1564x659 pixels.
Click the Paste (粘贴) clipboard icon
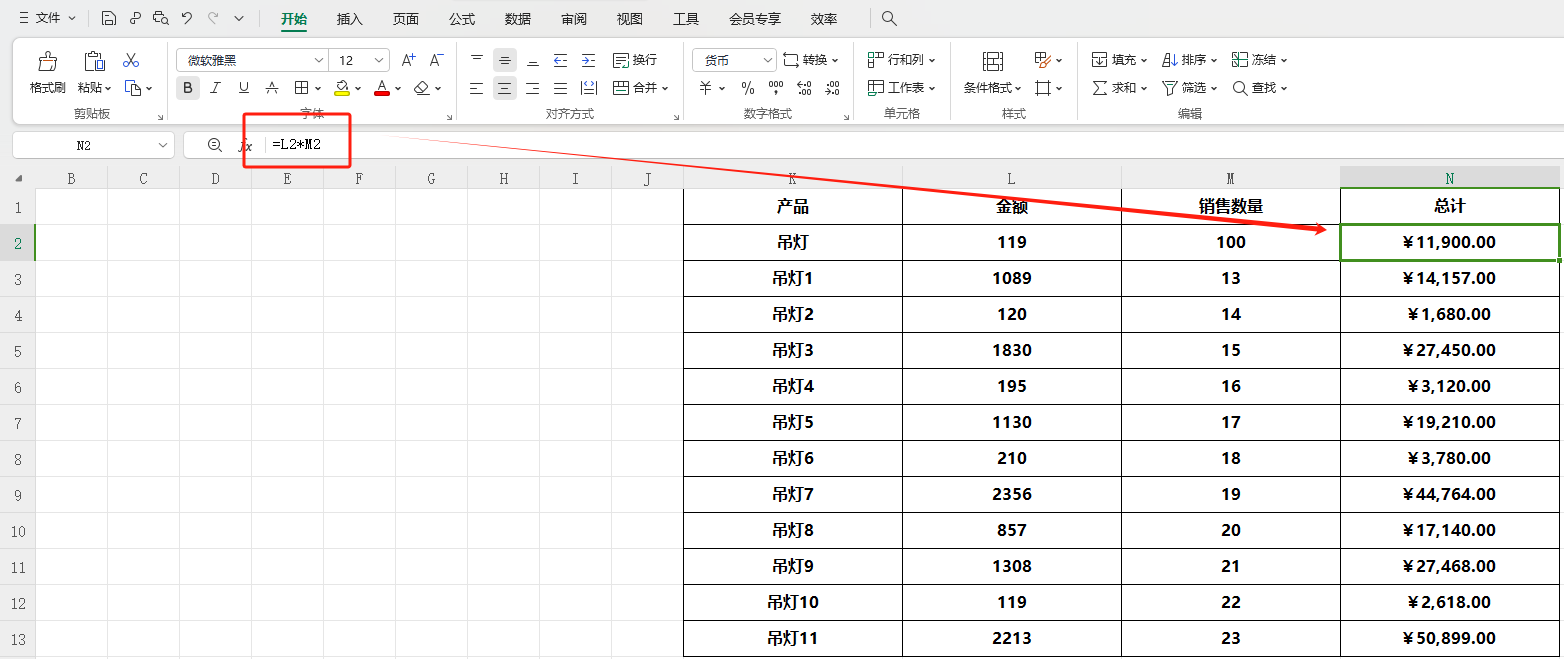point(95,61)
